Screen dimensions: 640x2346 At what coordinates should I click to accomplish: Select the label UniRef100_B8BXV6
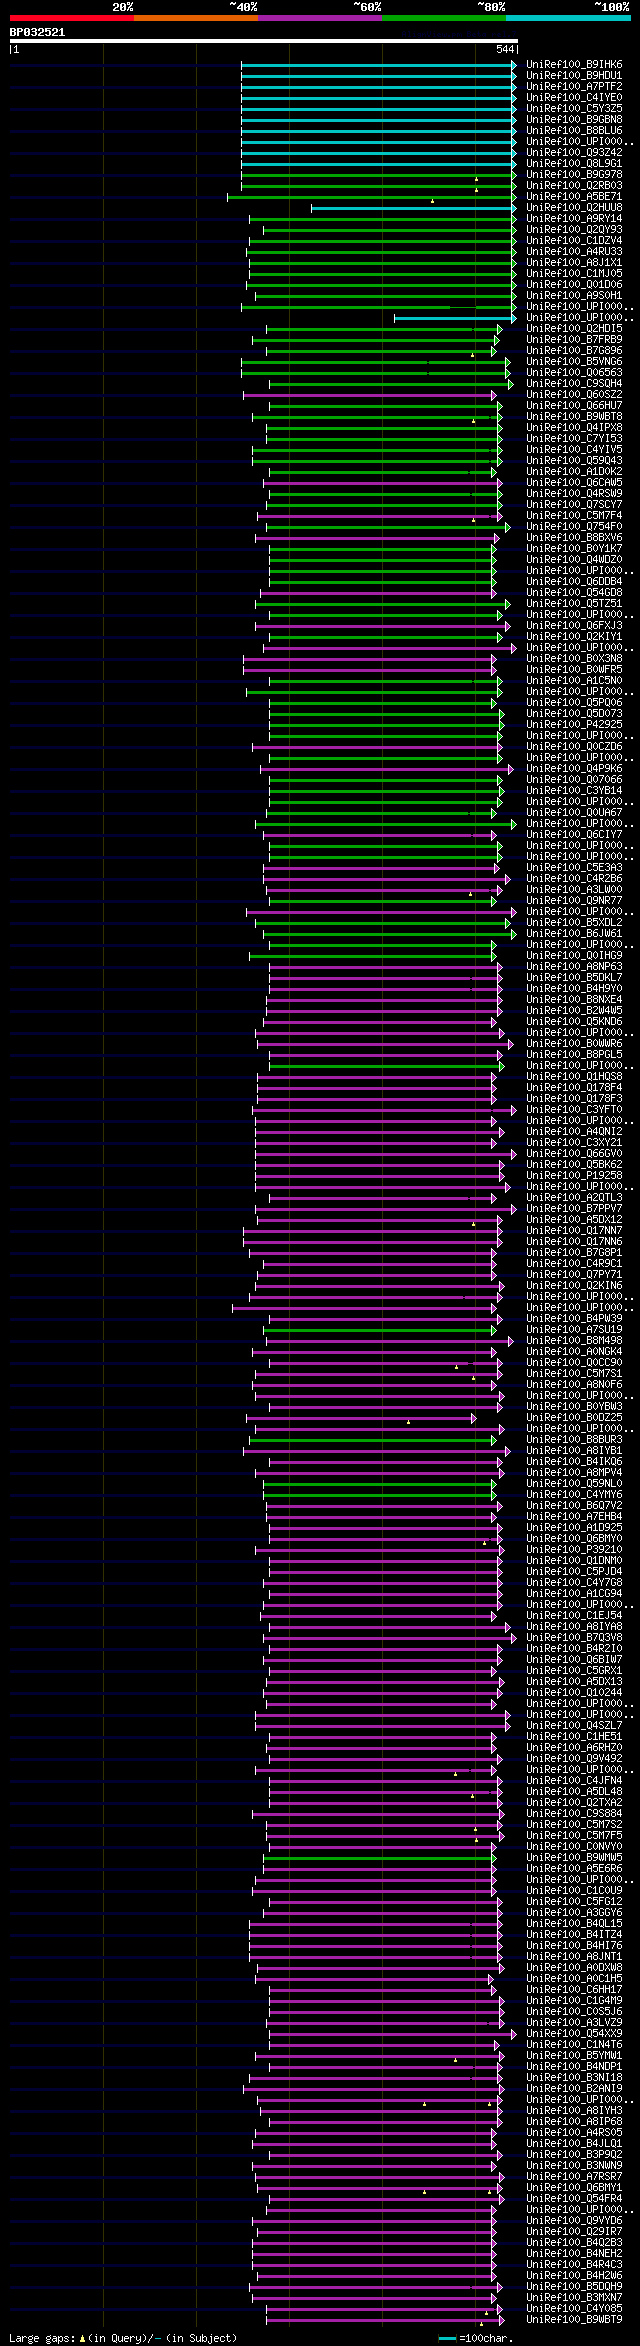(x=574, y=537)
